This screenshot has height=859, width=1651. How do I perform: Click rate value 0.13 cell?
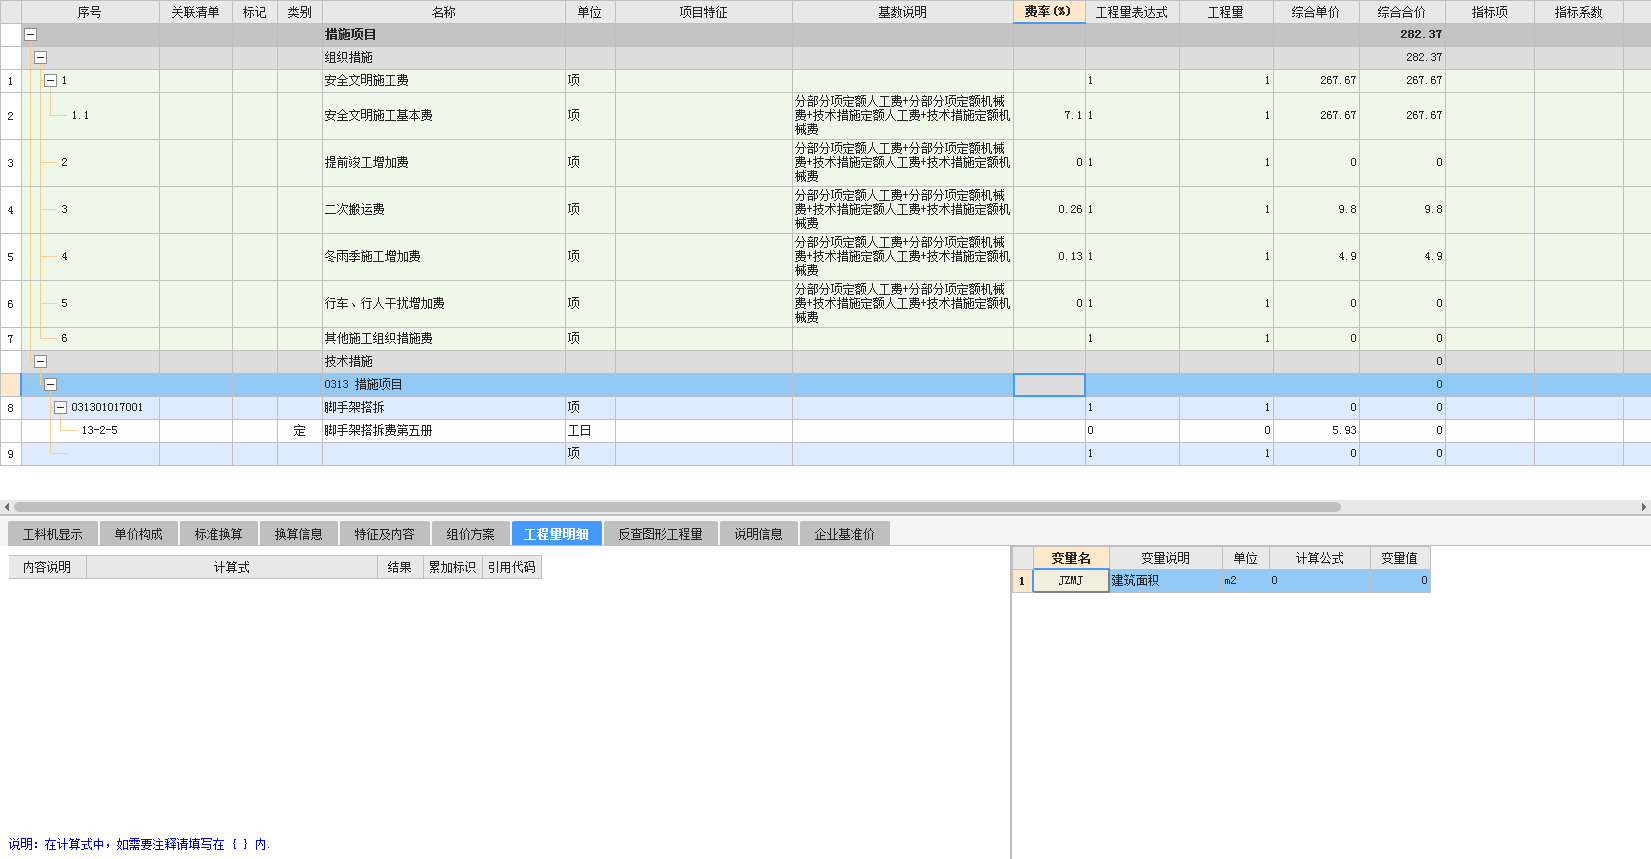click(x=1049, y=257)
